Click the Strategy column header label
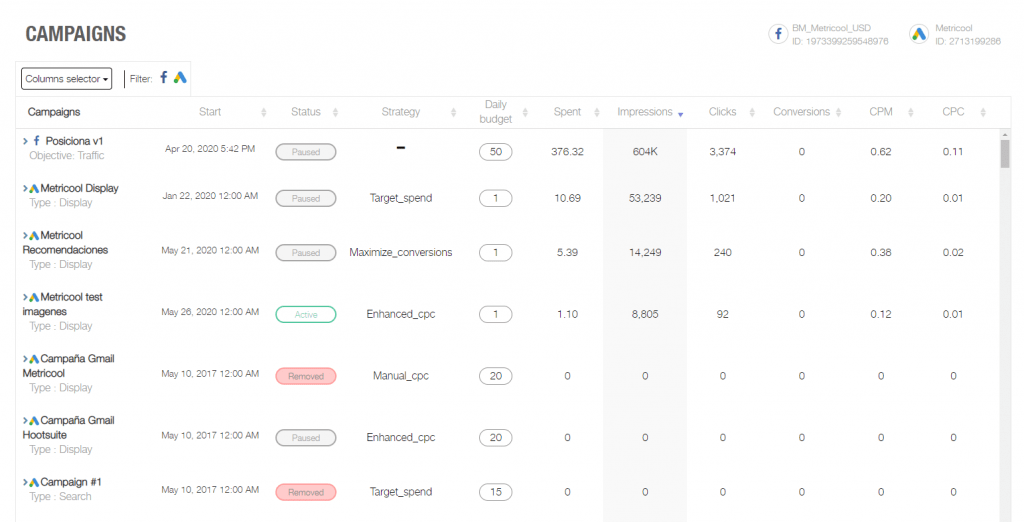Viewport: 1024px width, 522px height. tap(400, 112)
